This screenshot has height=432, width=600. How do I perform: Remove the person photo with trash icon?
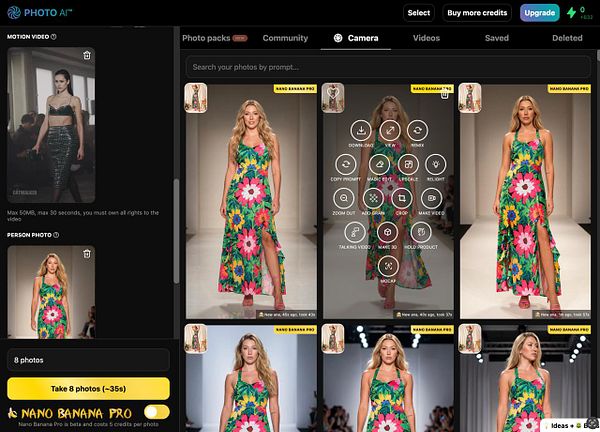click(87, 254)
